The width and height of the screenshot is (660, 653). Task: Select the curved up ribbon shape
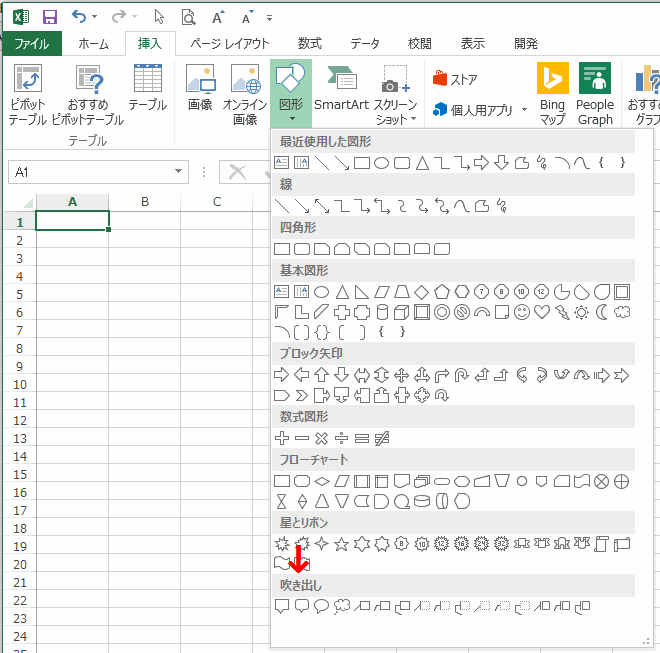pyautogui.click(x=562, y=544)
